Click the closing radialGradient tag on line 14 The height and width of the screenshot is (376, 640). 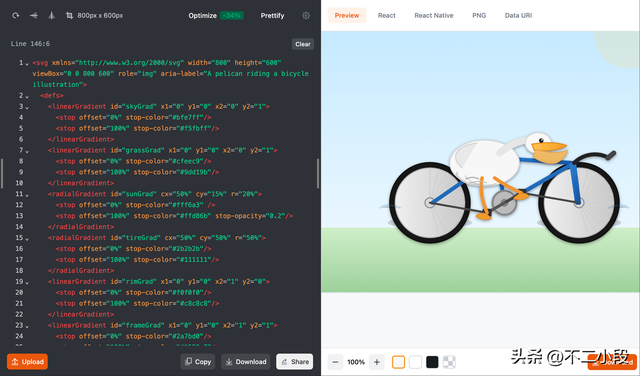pos(81,227)
